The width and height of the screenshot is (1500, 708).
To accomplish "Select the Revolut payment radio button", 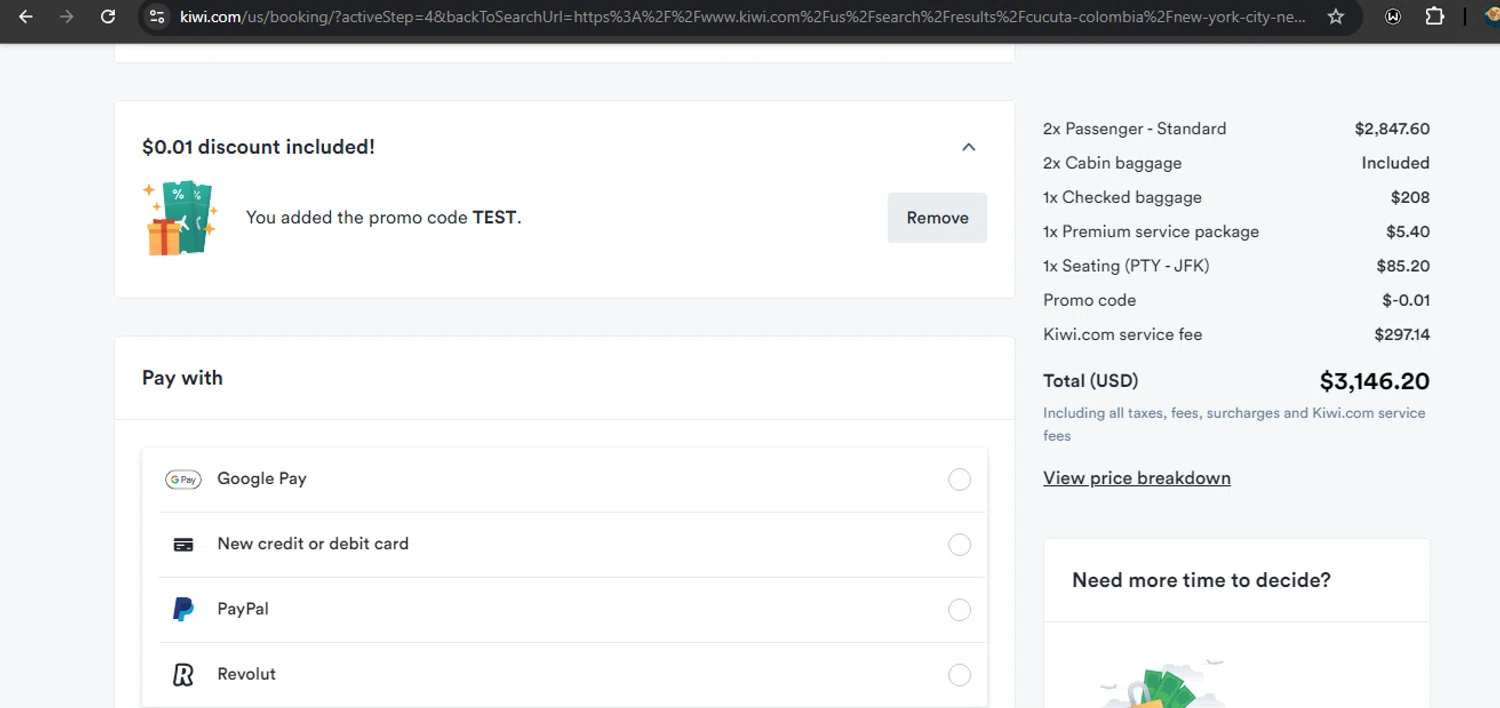I will (959, 675).
